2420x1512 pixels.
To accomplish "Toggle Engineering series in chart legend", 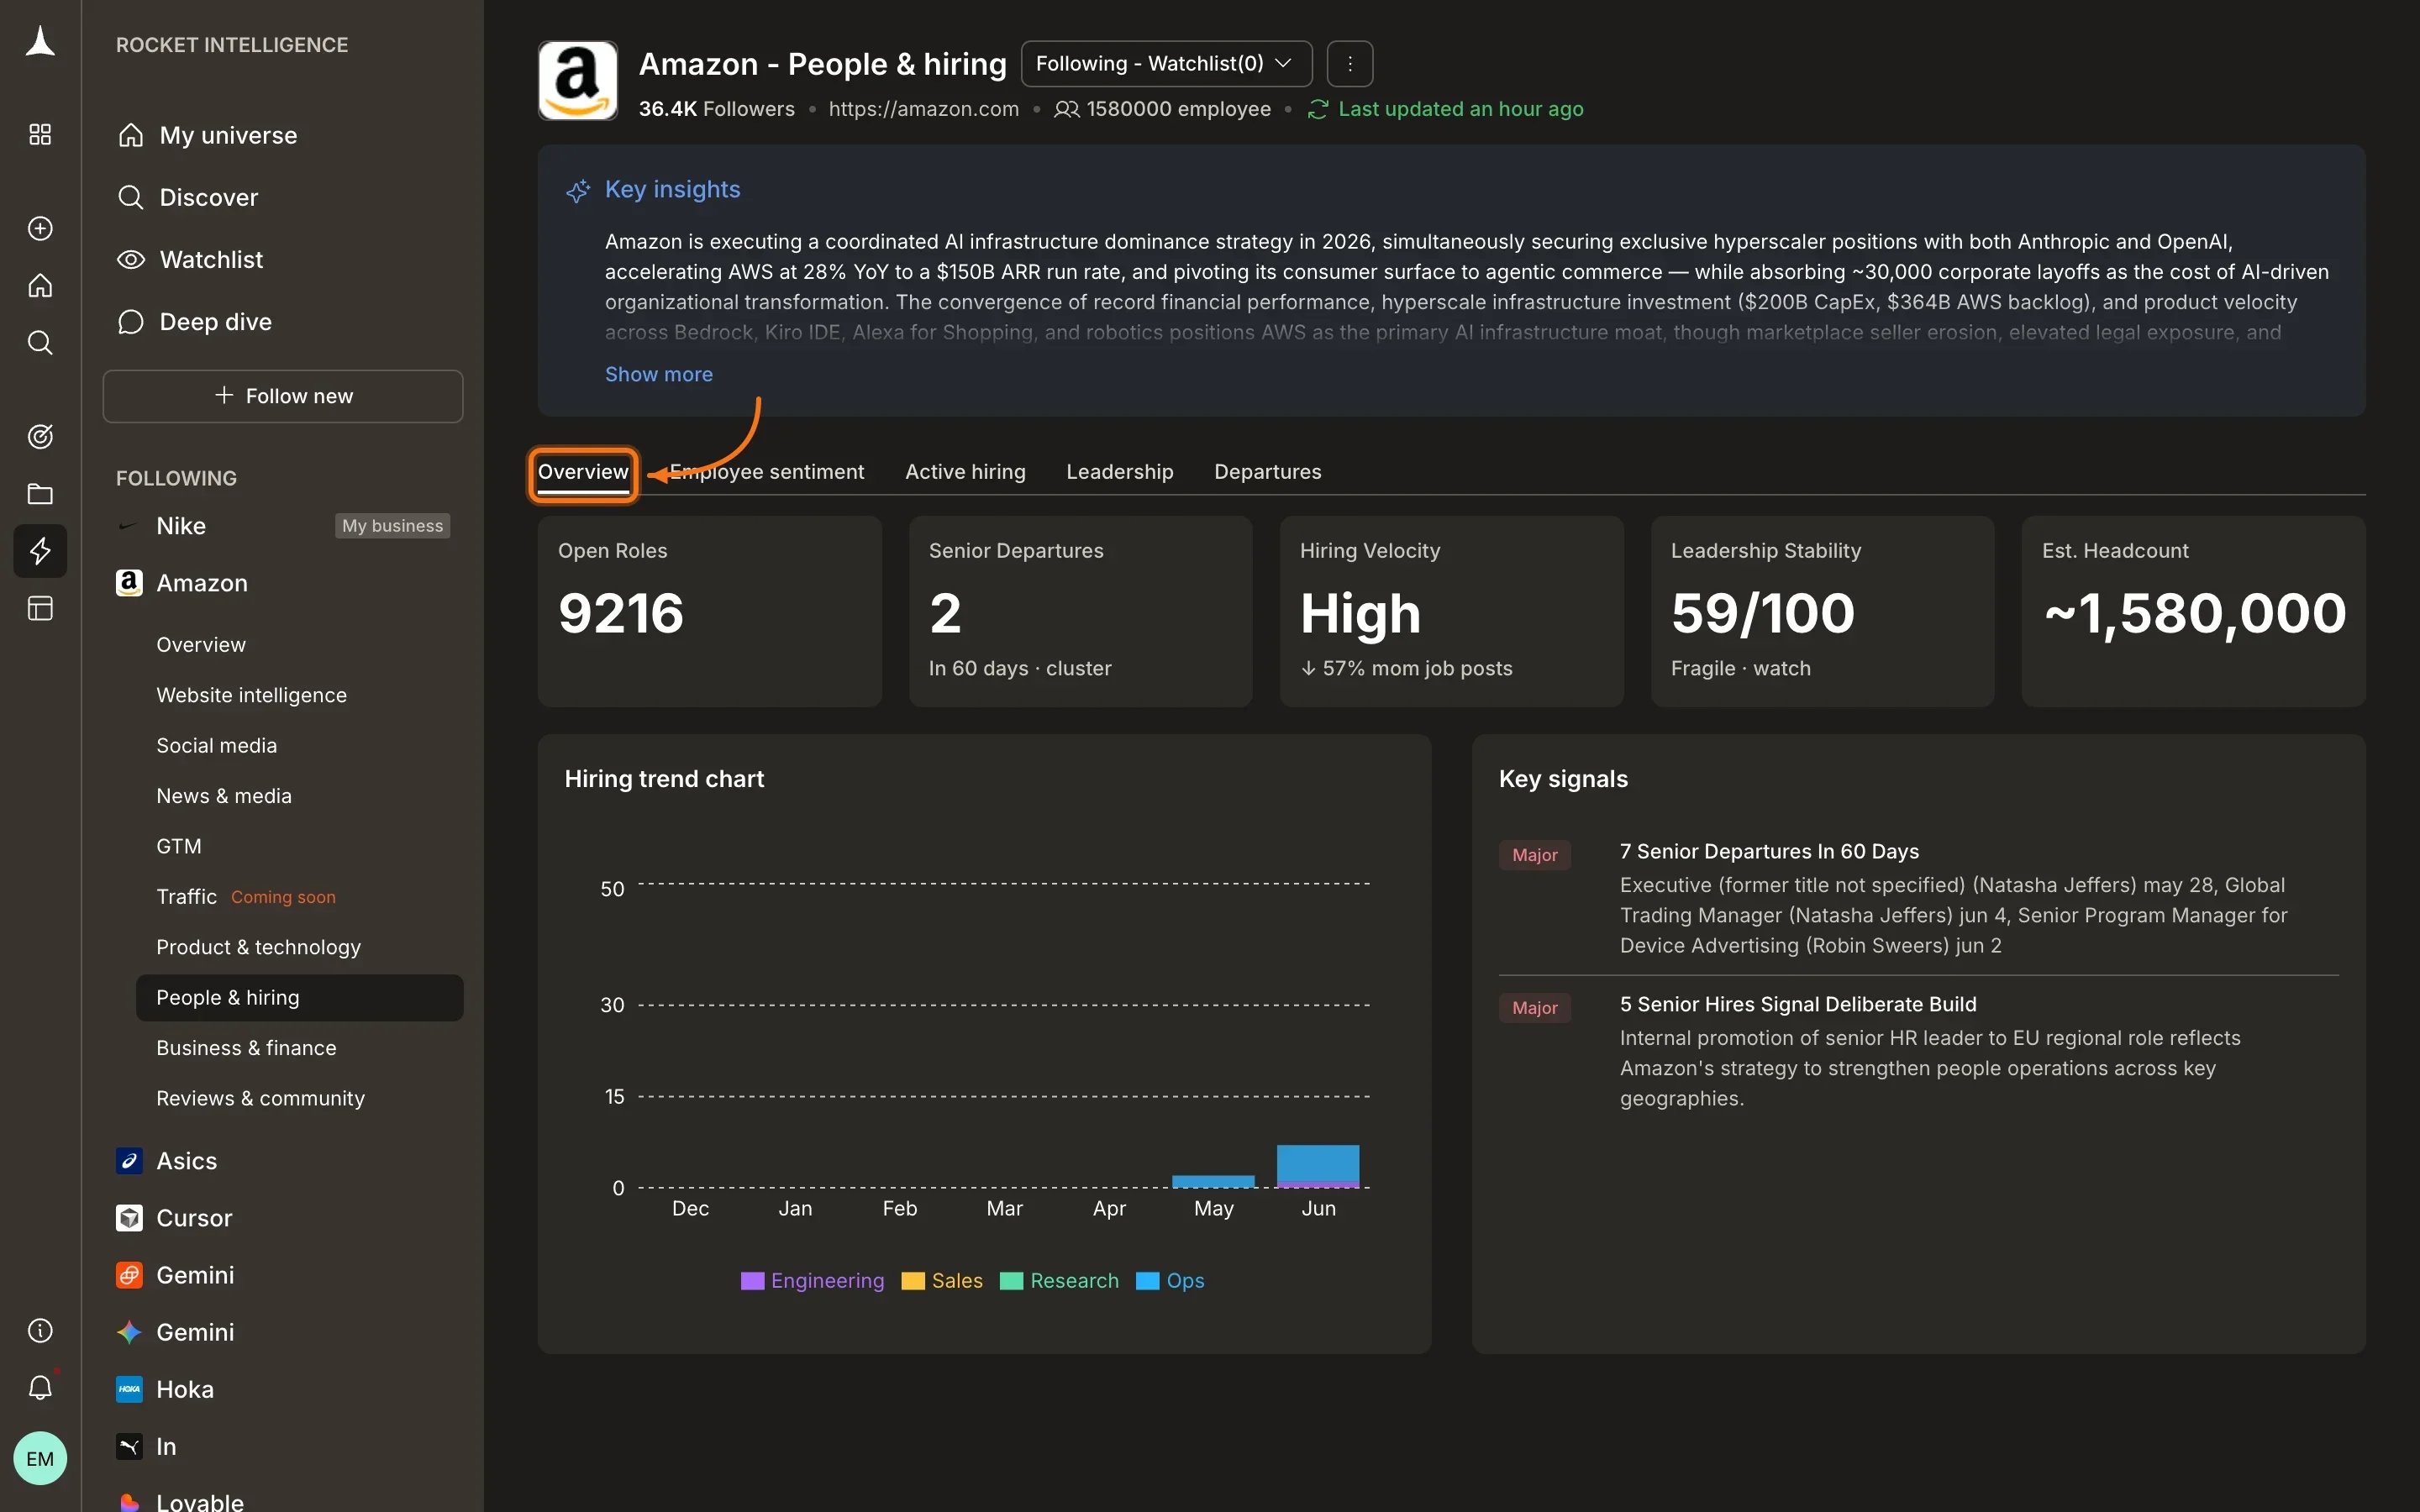I will click(812, 1281).
